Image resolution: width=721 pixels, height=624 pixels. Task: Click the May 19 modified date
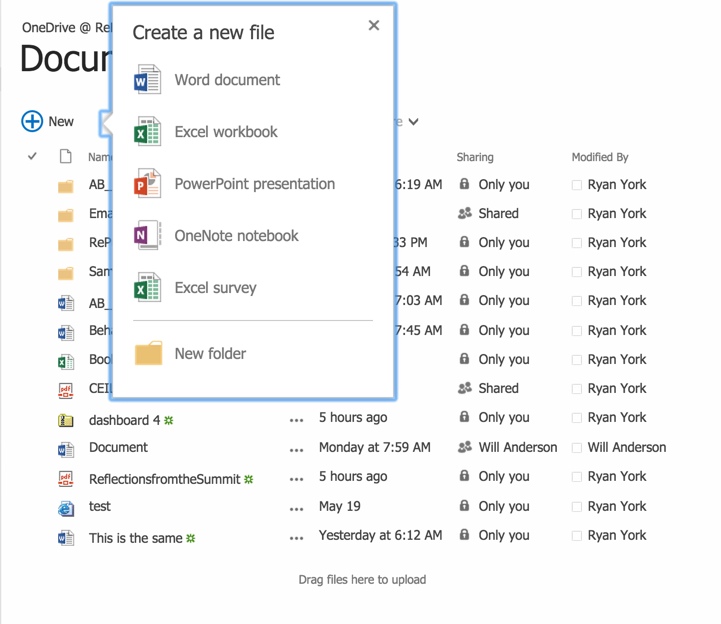coord(339,506)
